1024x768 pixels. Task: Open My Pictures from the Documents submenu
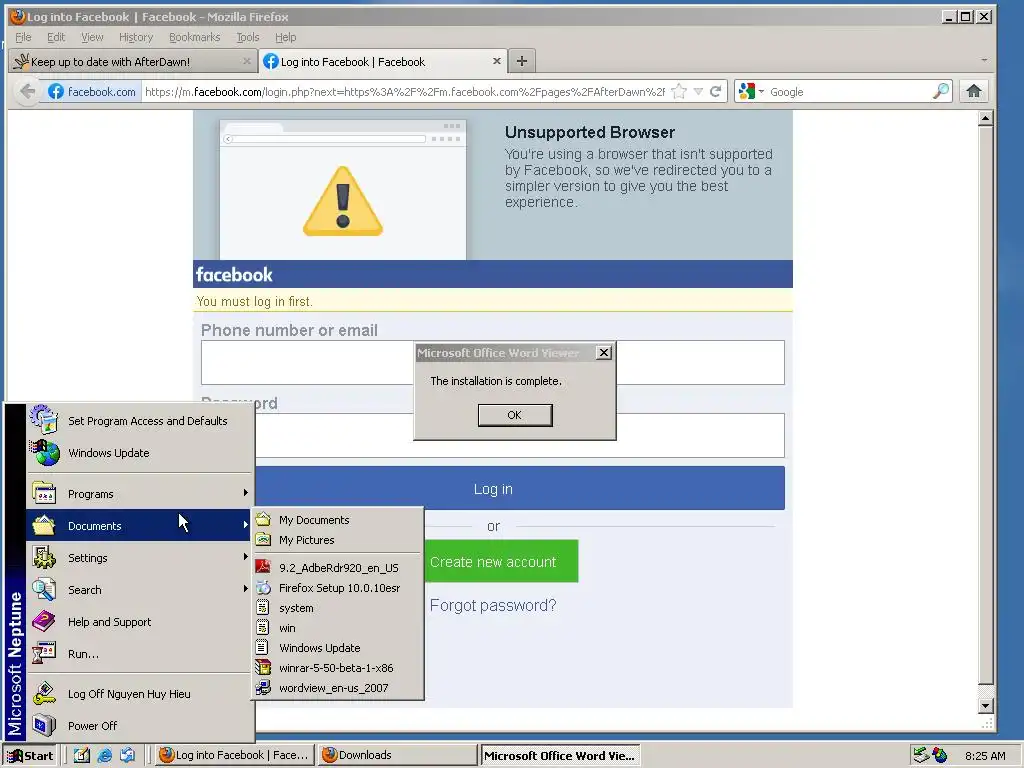click(x=338, y=540)
